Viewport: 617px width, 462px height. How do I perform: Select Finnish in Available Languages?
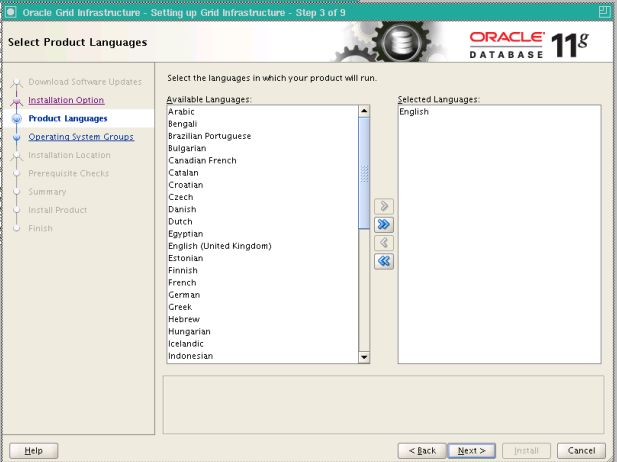(262, 270)
